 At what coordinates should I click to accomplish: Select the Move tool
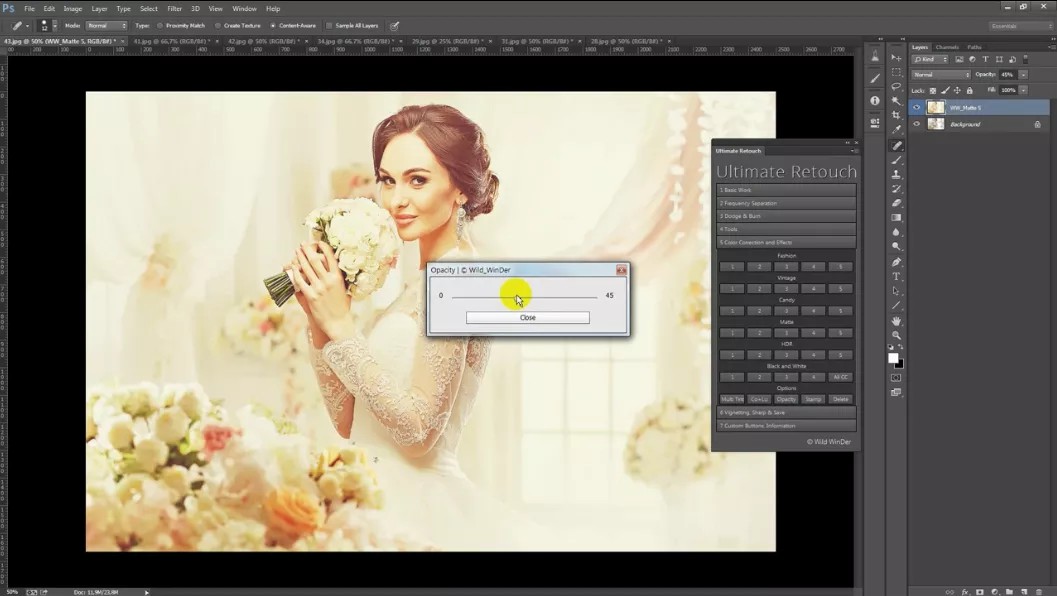tap(897, 58)
